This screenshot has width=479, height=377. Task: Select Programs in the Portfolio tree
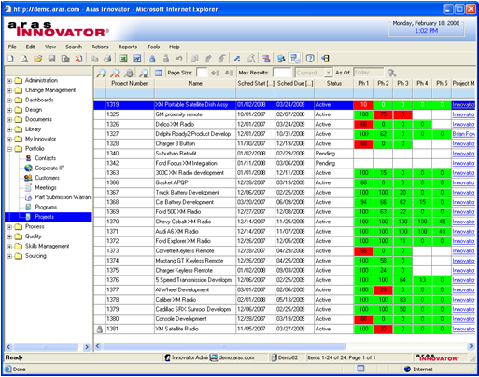click(46, 207)
